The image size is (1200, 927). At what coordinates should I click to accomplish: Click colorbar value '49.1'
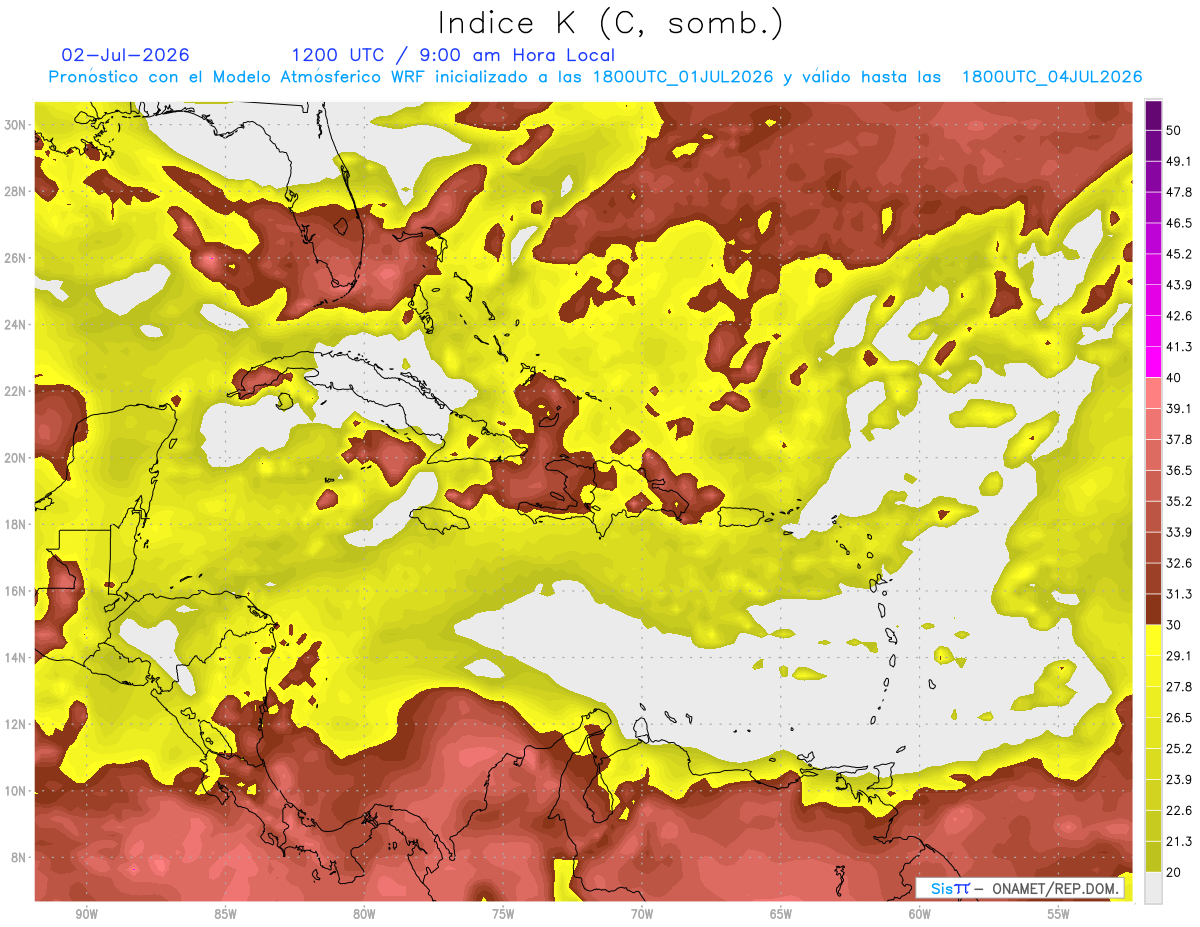(1179, 161)
